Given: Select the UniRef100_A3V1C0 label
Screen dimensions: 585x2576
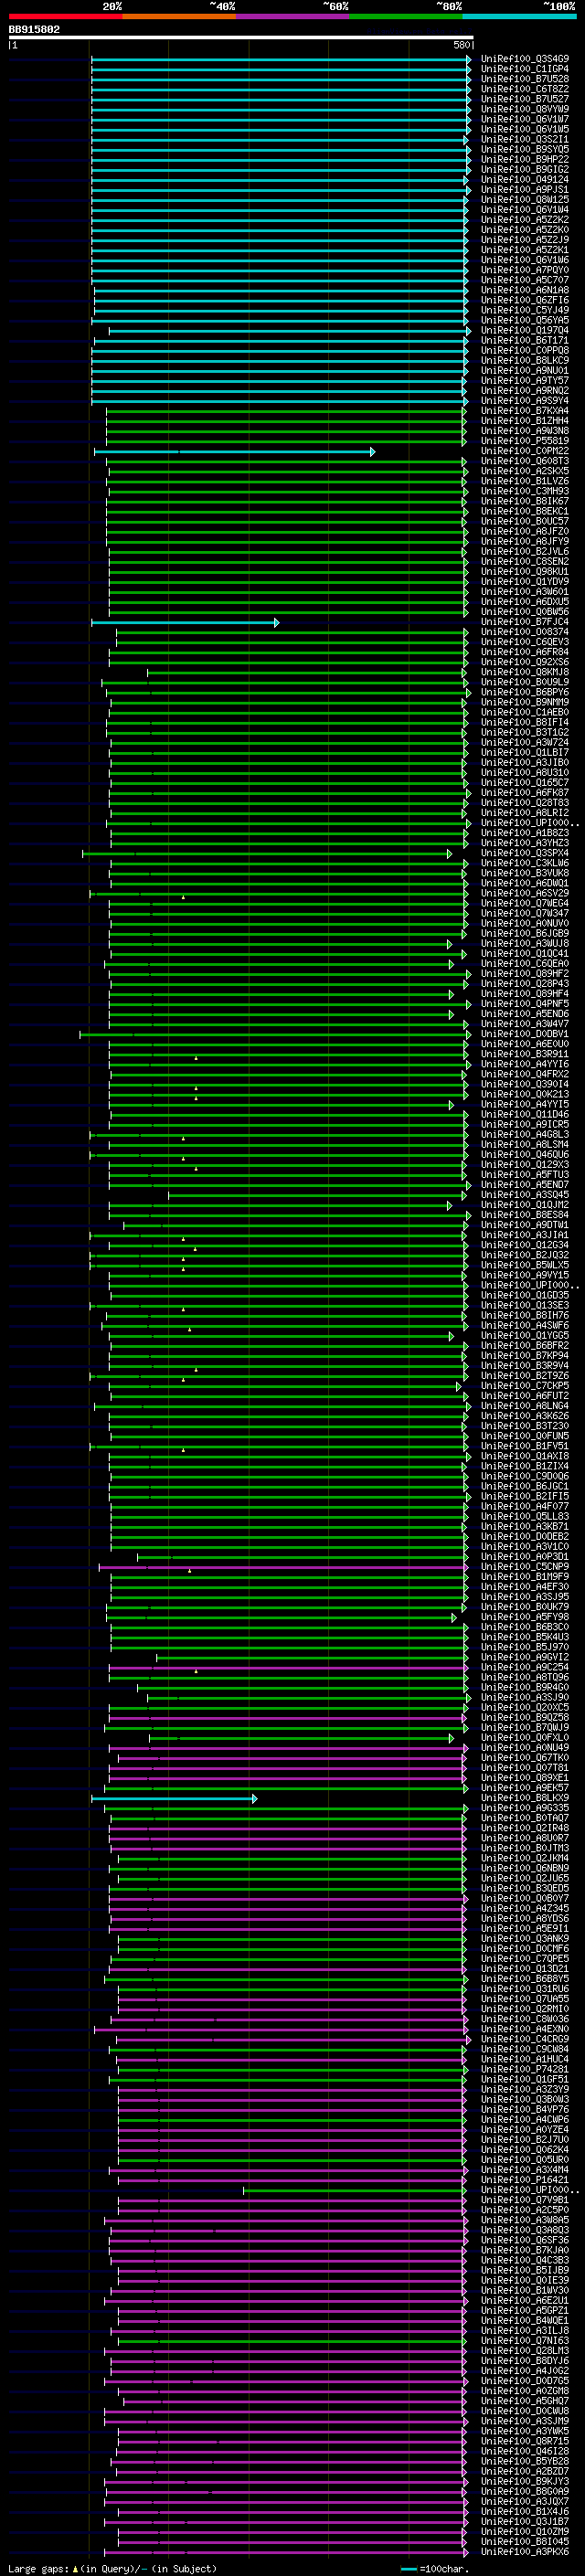Looking at the screenshot, I should coord(524,1547).
